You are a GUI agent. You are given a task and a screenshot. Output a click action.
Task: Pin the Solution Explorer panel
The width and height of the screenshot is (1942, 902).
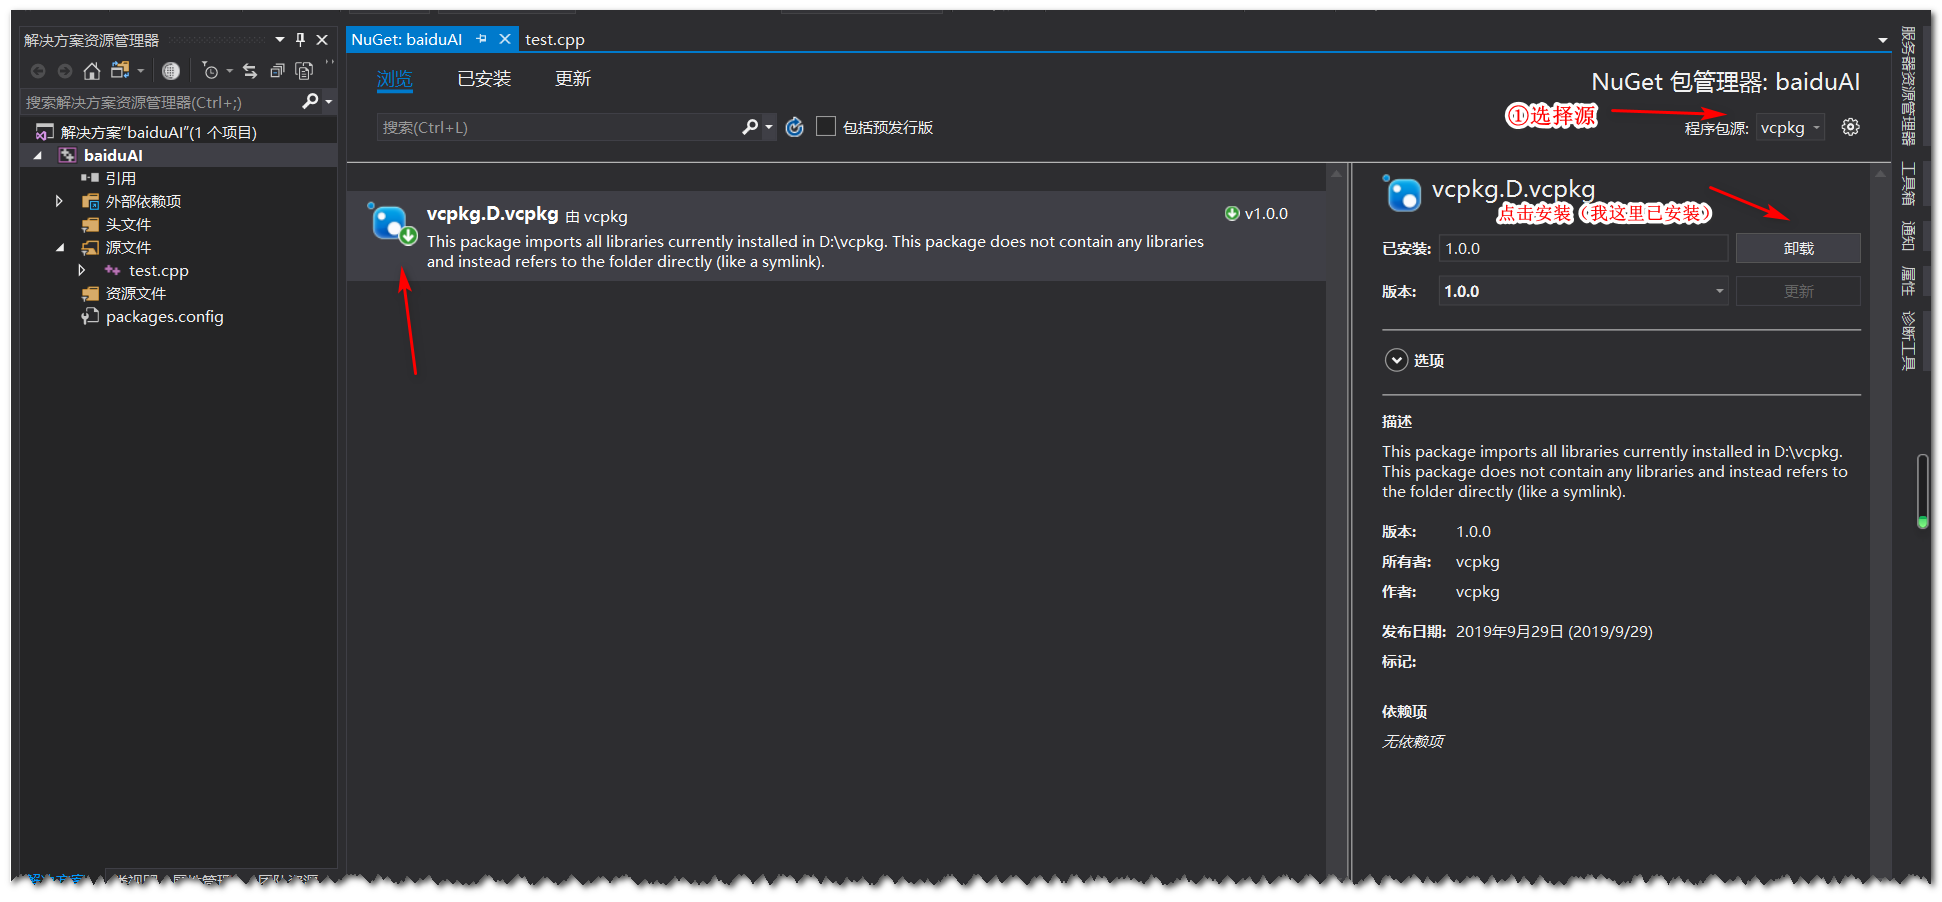[x=300, y=40]
